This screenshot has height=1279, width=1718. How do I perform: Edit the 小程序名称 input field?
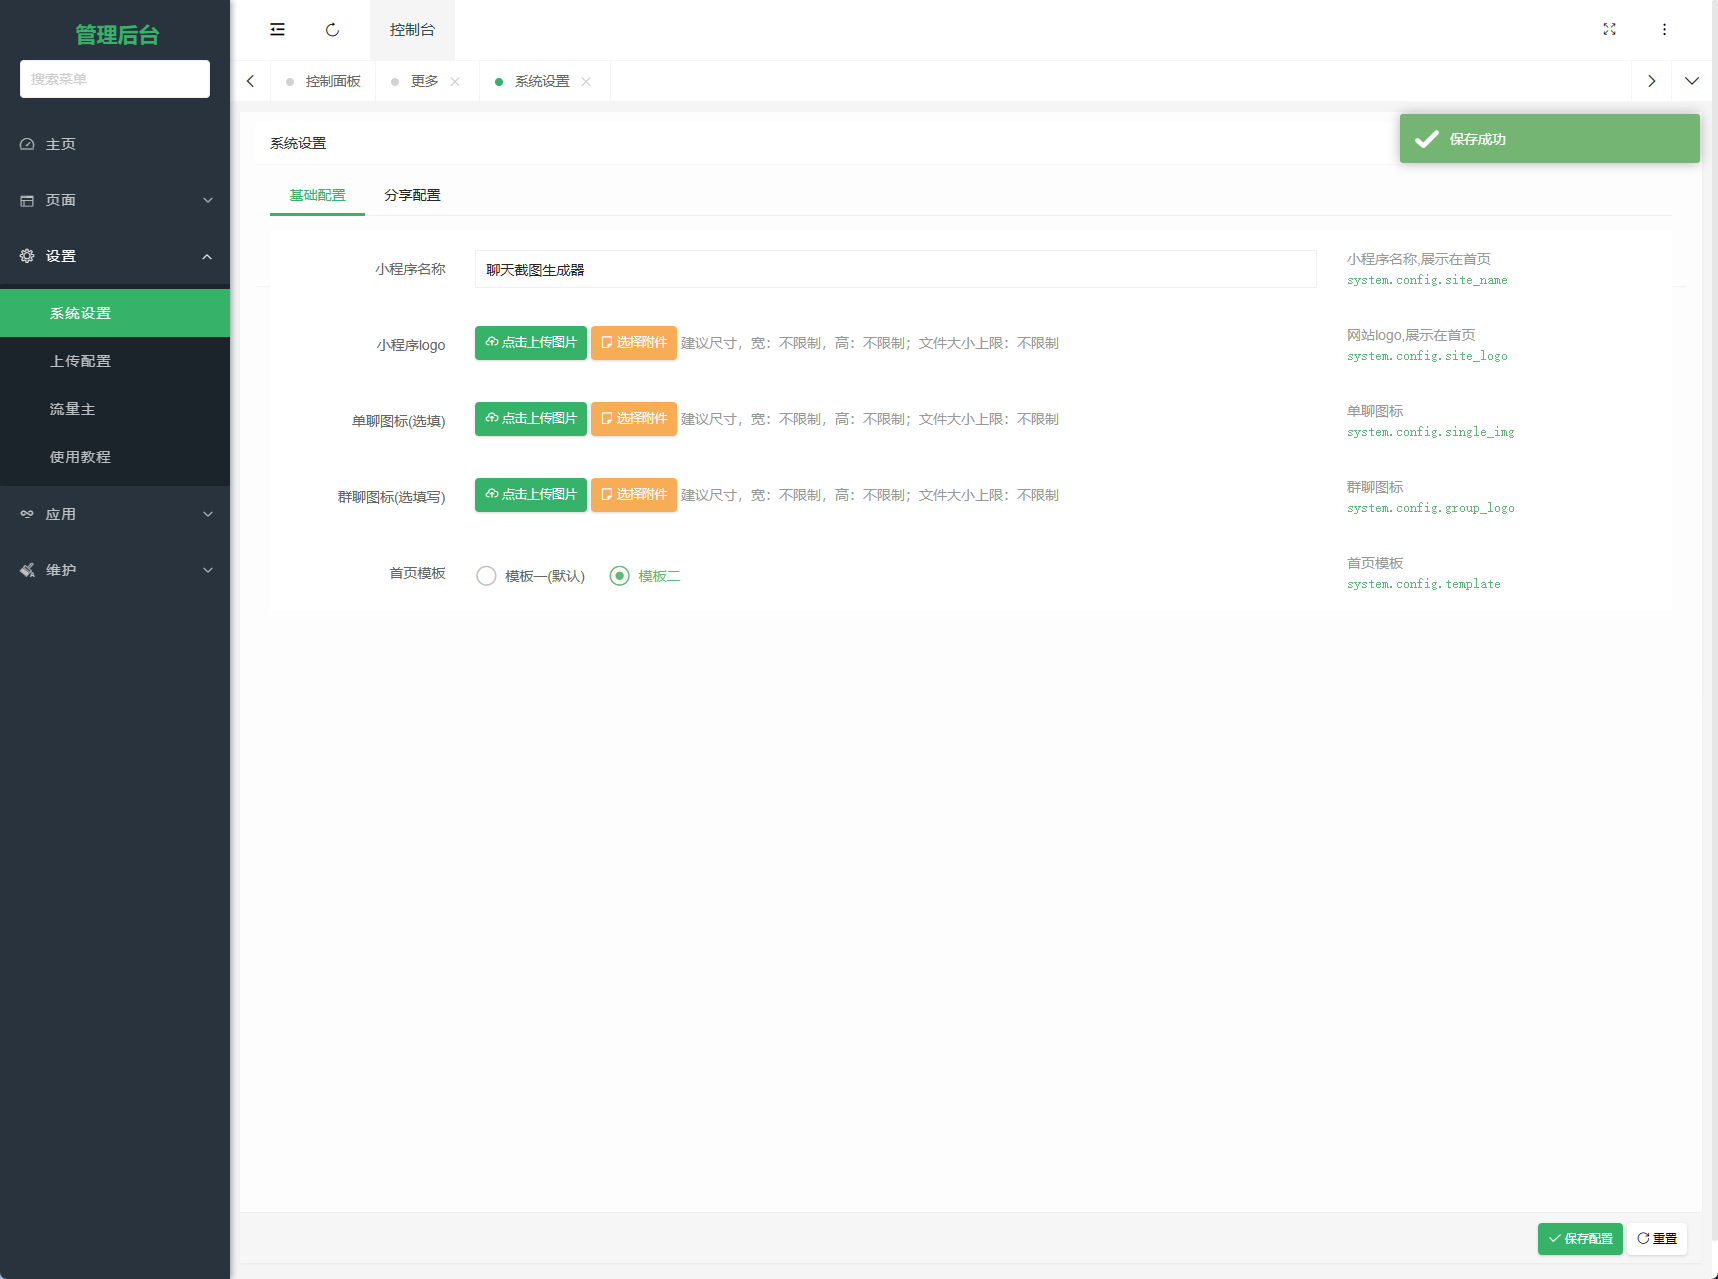[x=895, y=269]
